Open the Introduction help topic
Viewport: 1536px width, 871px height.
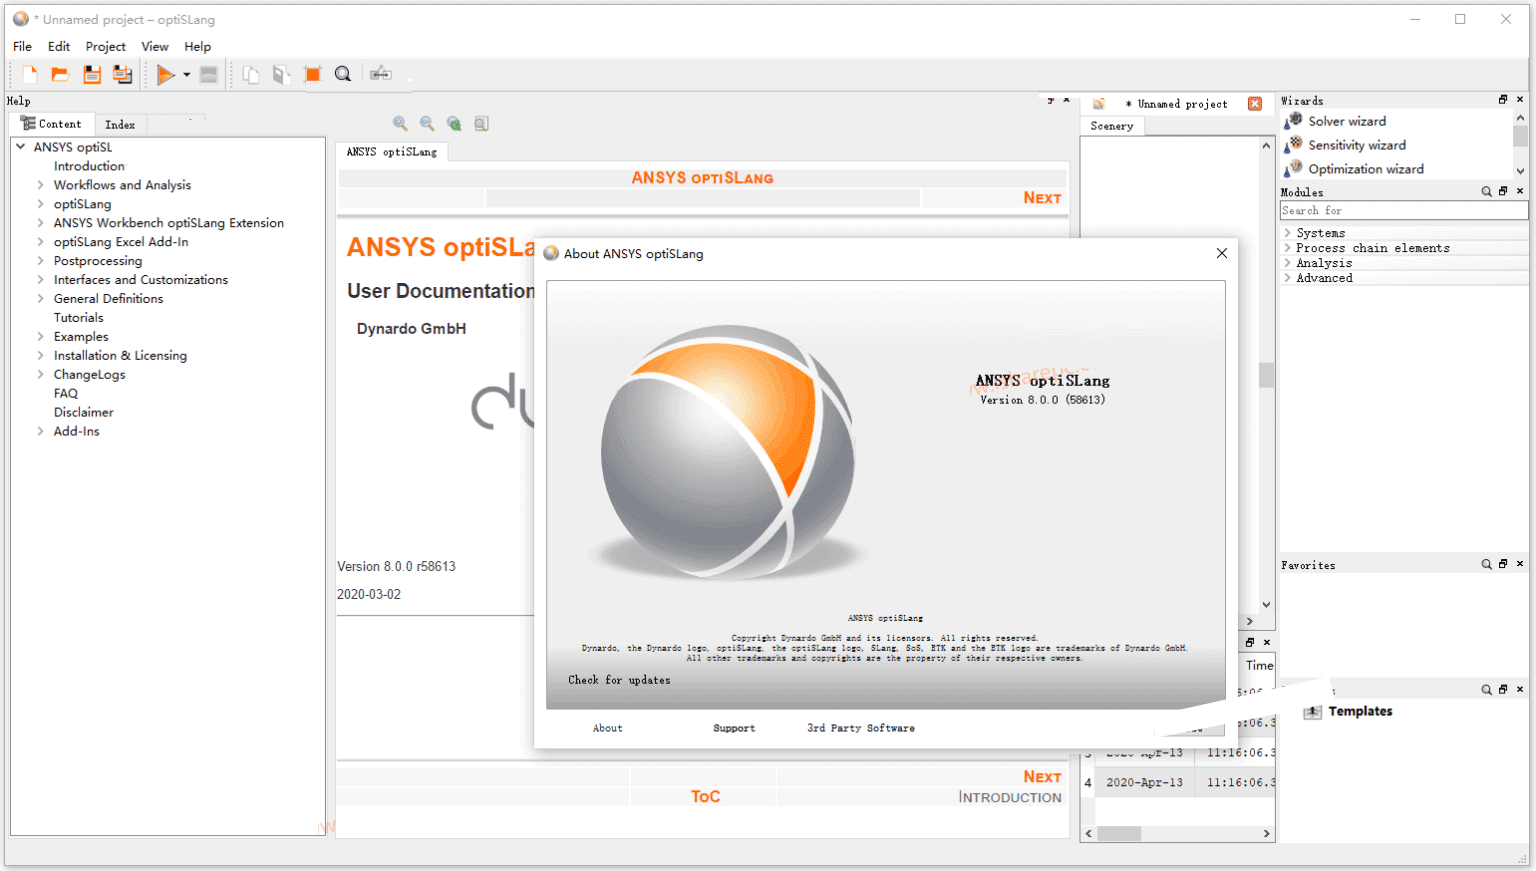(89, 166)
